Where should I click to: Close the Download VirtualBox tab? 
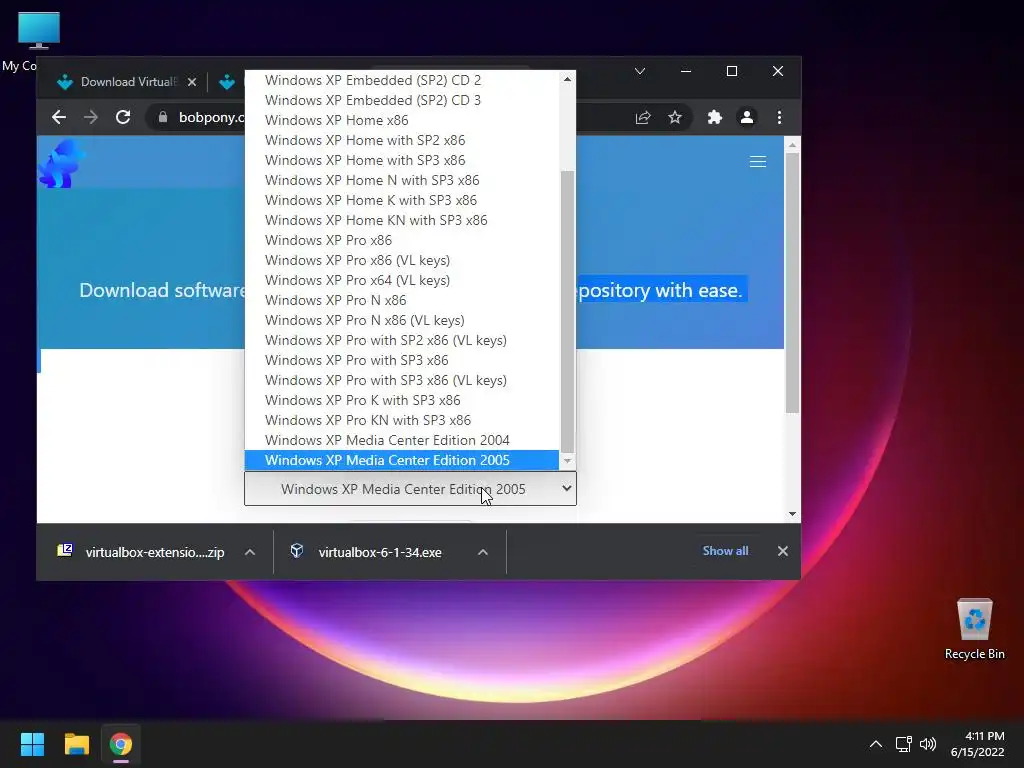191,82
